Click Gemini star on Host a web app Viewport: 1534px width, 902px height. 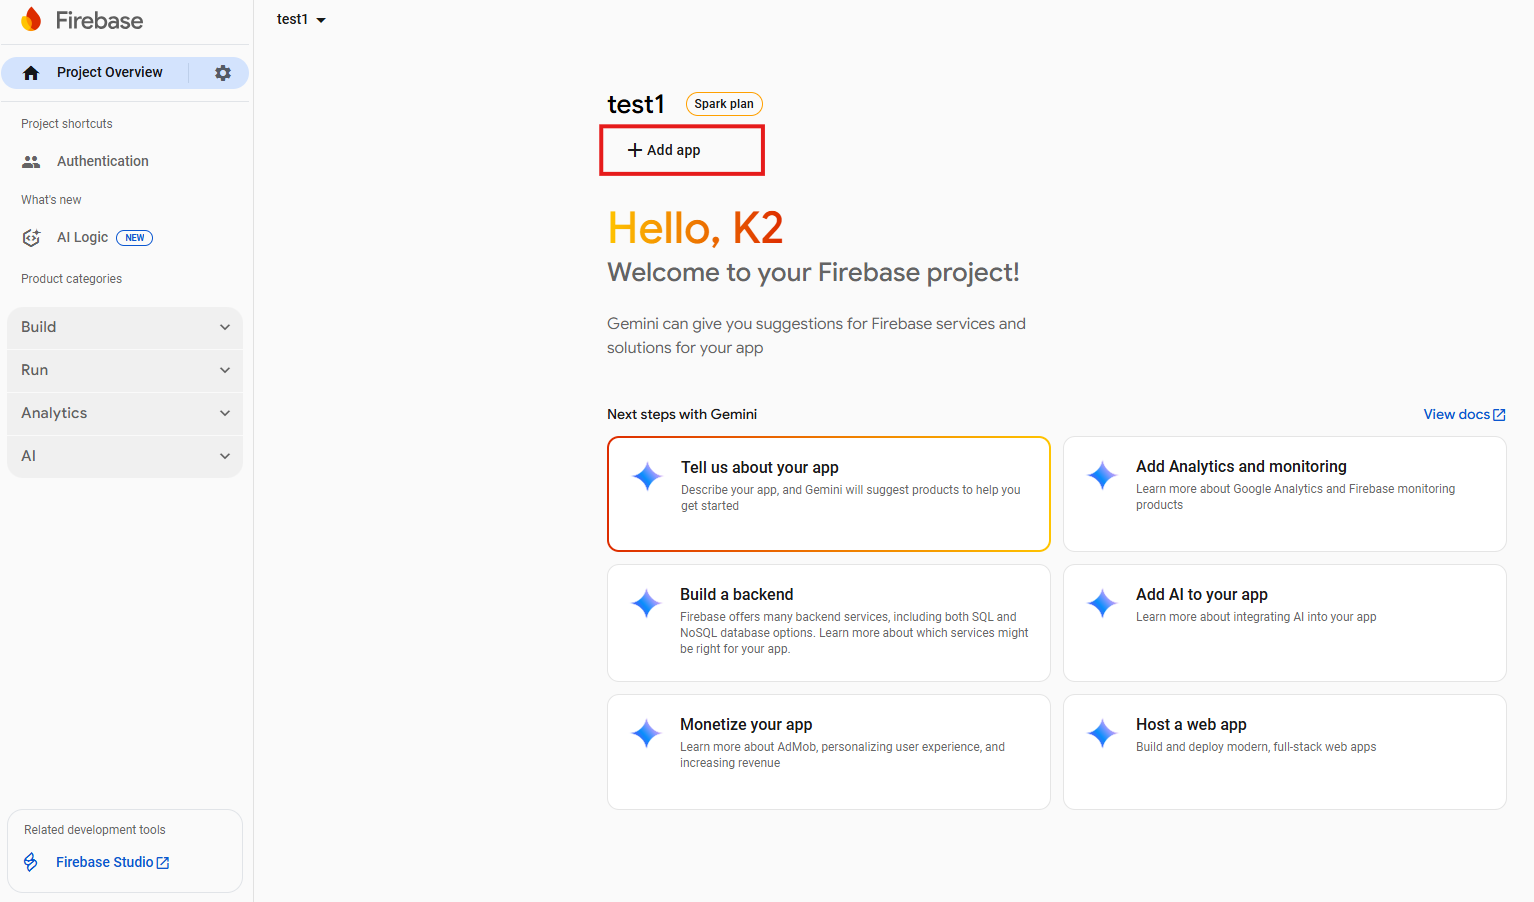pos(1102,733)
